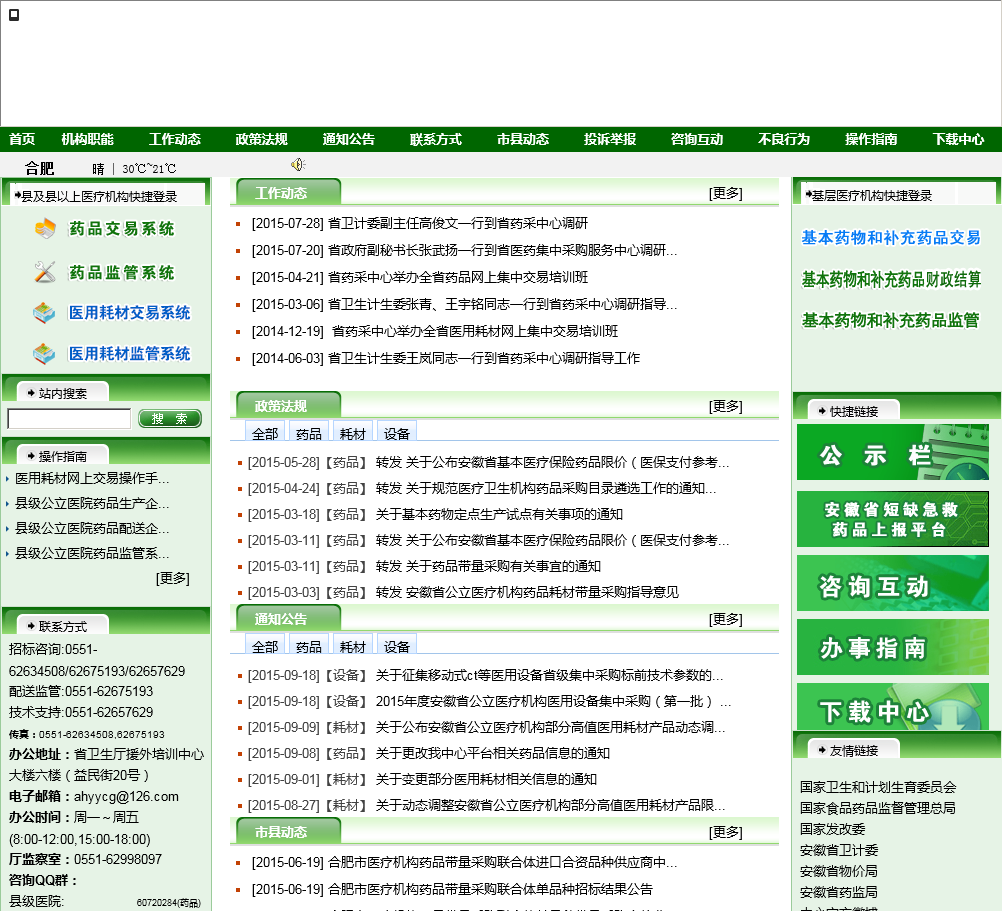Go to 投诉举报 in the navigation bar
The width and height of the screenshot is (1002, 911).
[610, 139]
